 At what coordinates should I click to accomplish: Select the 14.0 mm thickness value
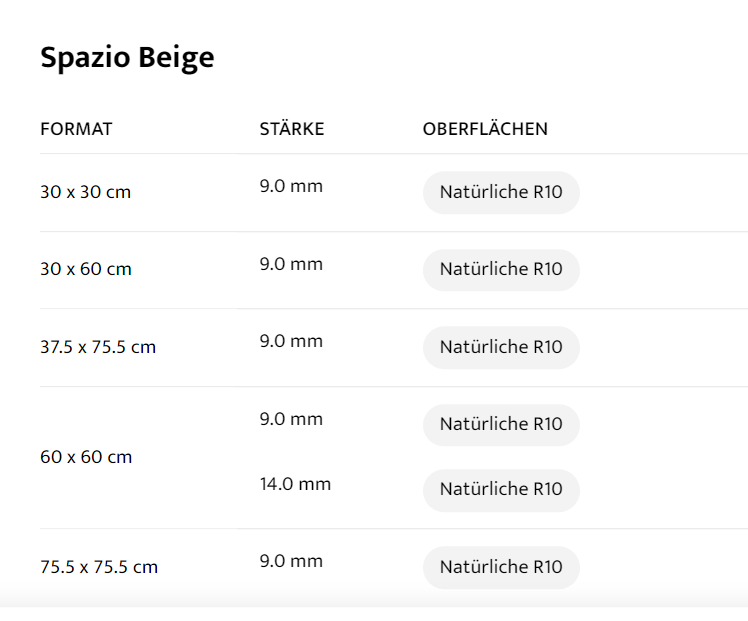(x=295, y=484)
